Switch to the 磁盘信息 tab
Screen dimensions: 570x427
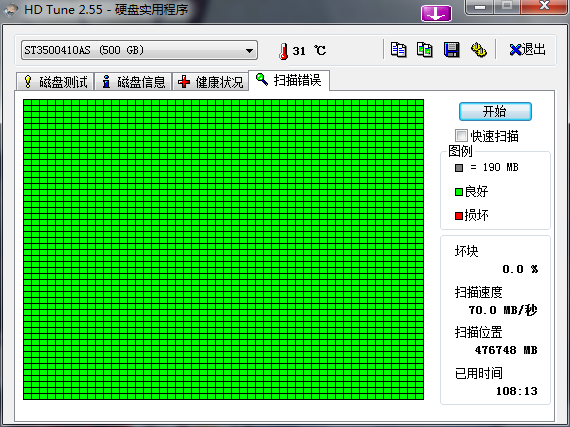133,81
